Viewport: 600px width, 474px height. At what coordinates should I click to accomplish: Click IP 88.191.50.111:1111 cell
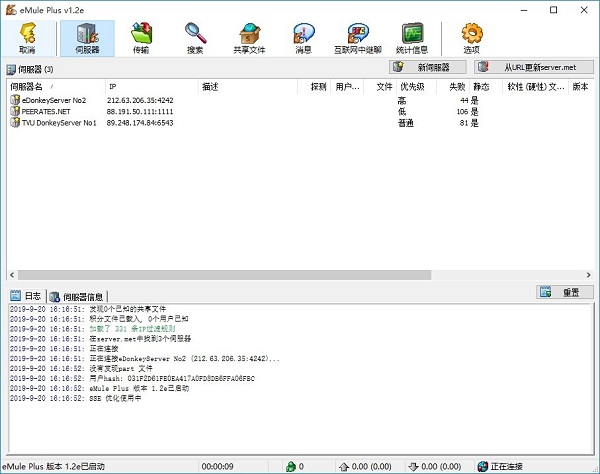point(140,112)
